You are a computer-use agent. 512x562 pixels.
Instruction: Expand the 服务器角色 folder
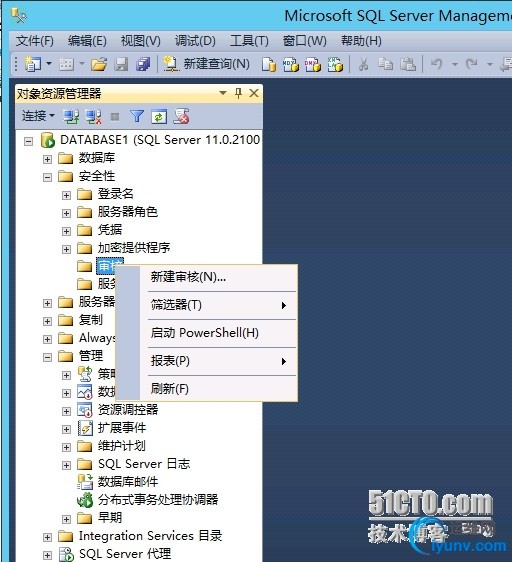pyautogui.click(x=66, y=213)
